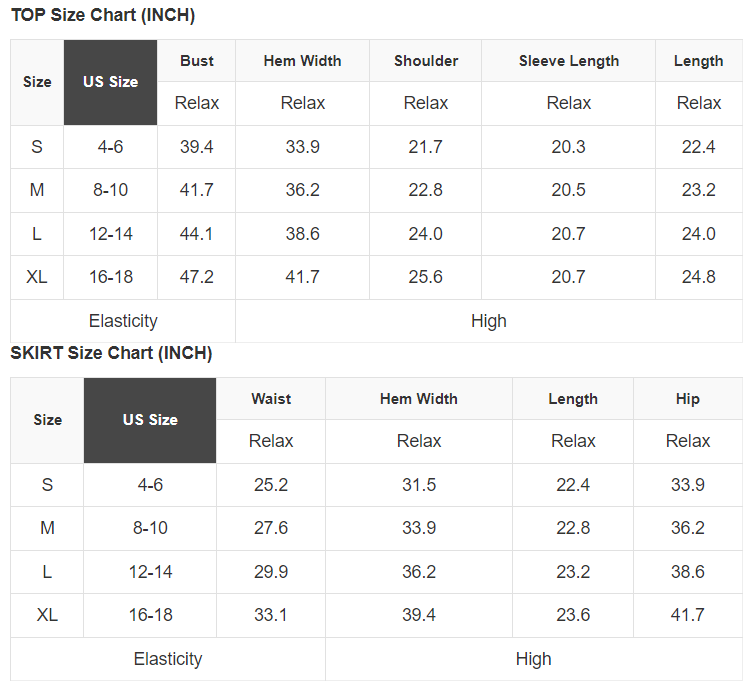The image size is (751, 693).
Task: Click the dark US Size header in TOP chart
Action: 110,82
